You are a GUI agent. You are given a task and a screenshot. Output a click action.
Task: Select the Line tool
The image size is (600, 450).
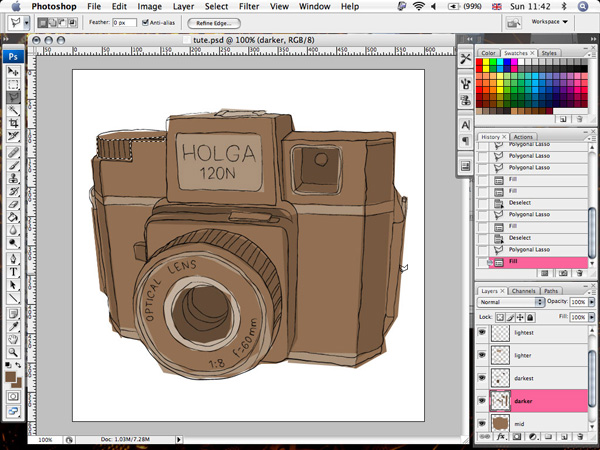point(13,298)
